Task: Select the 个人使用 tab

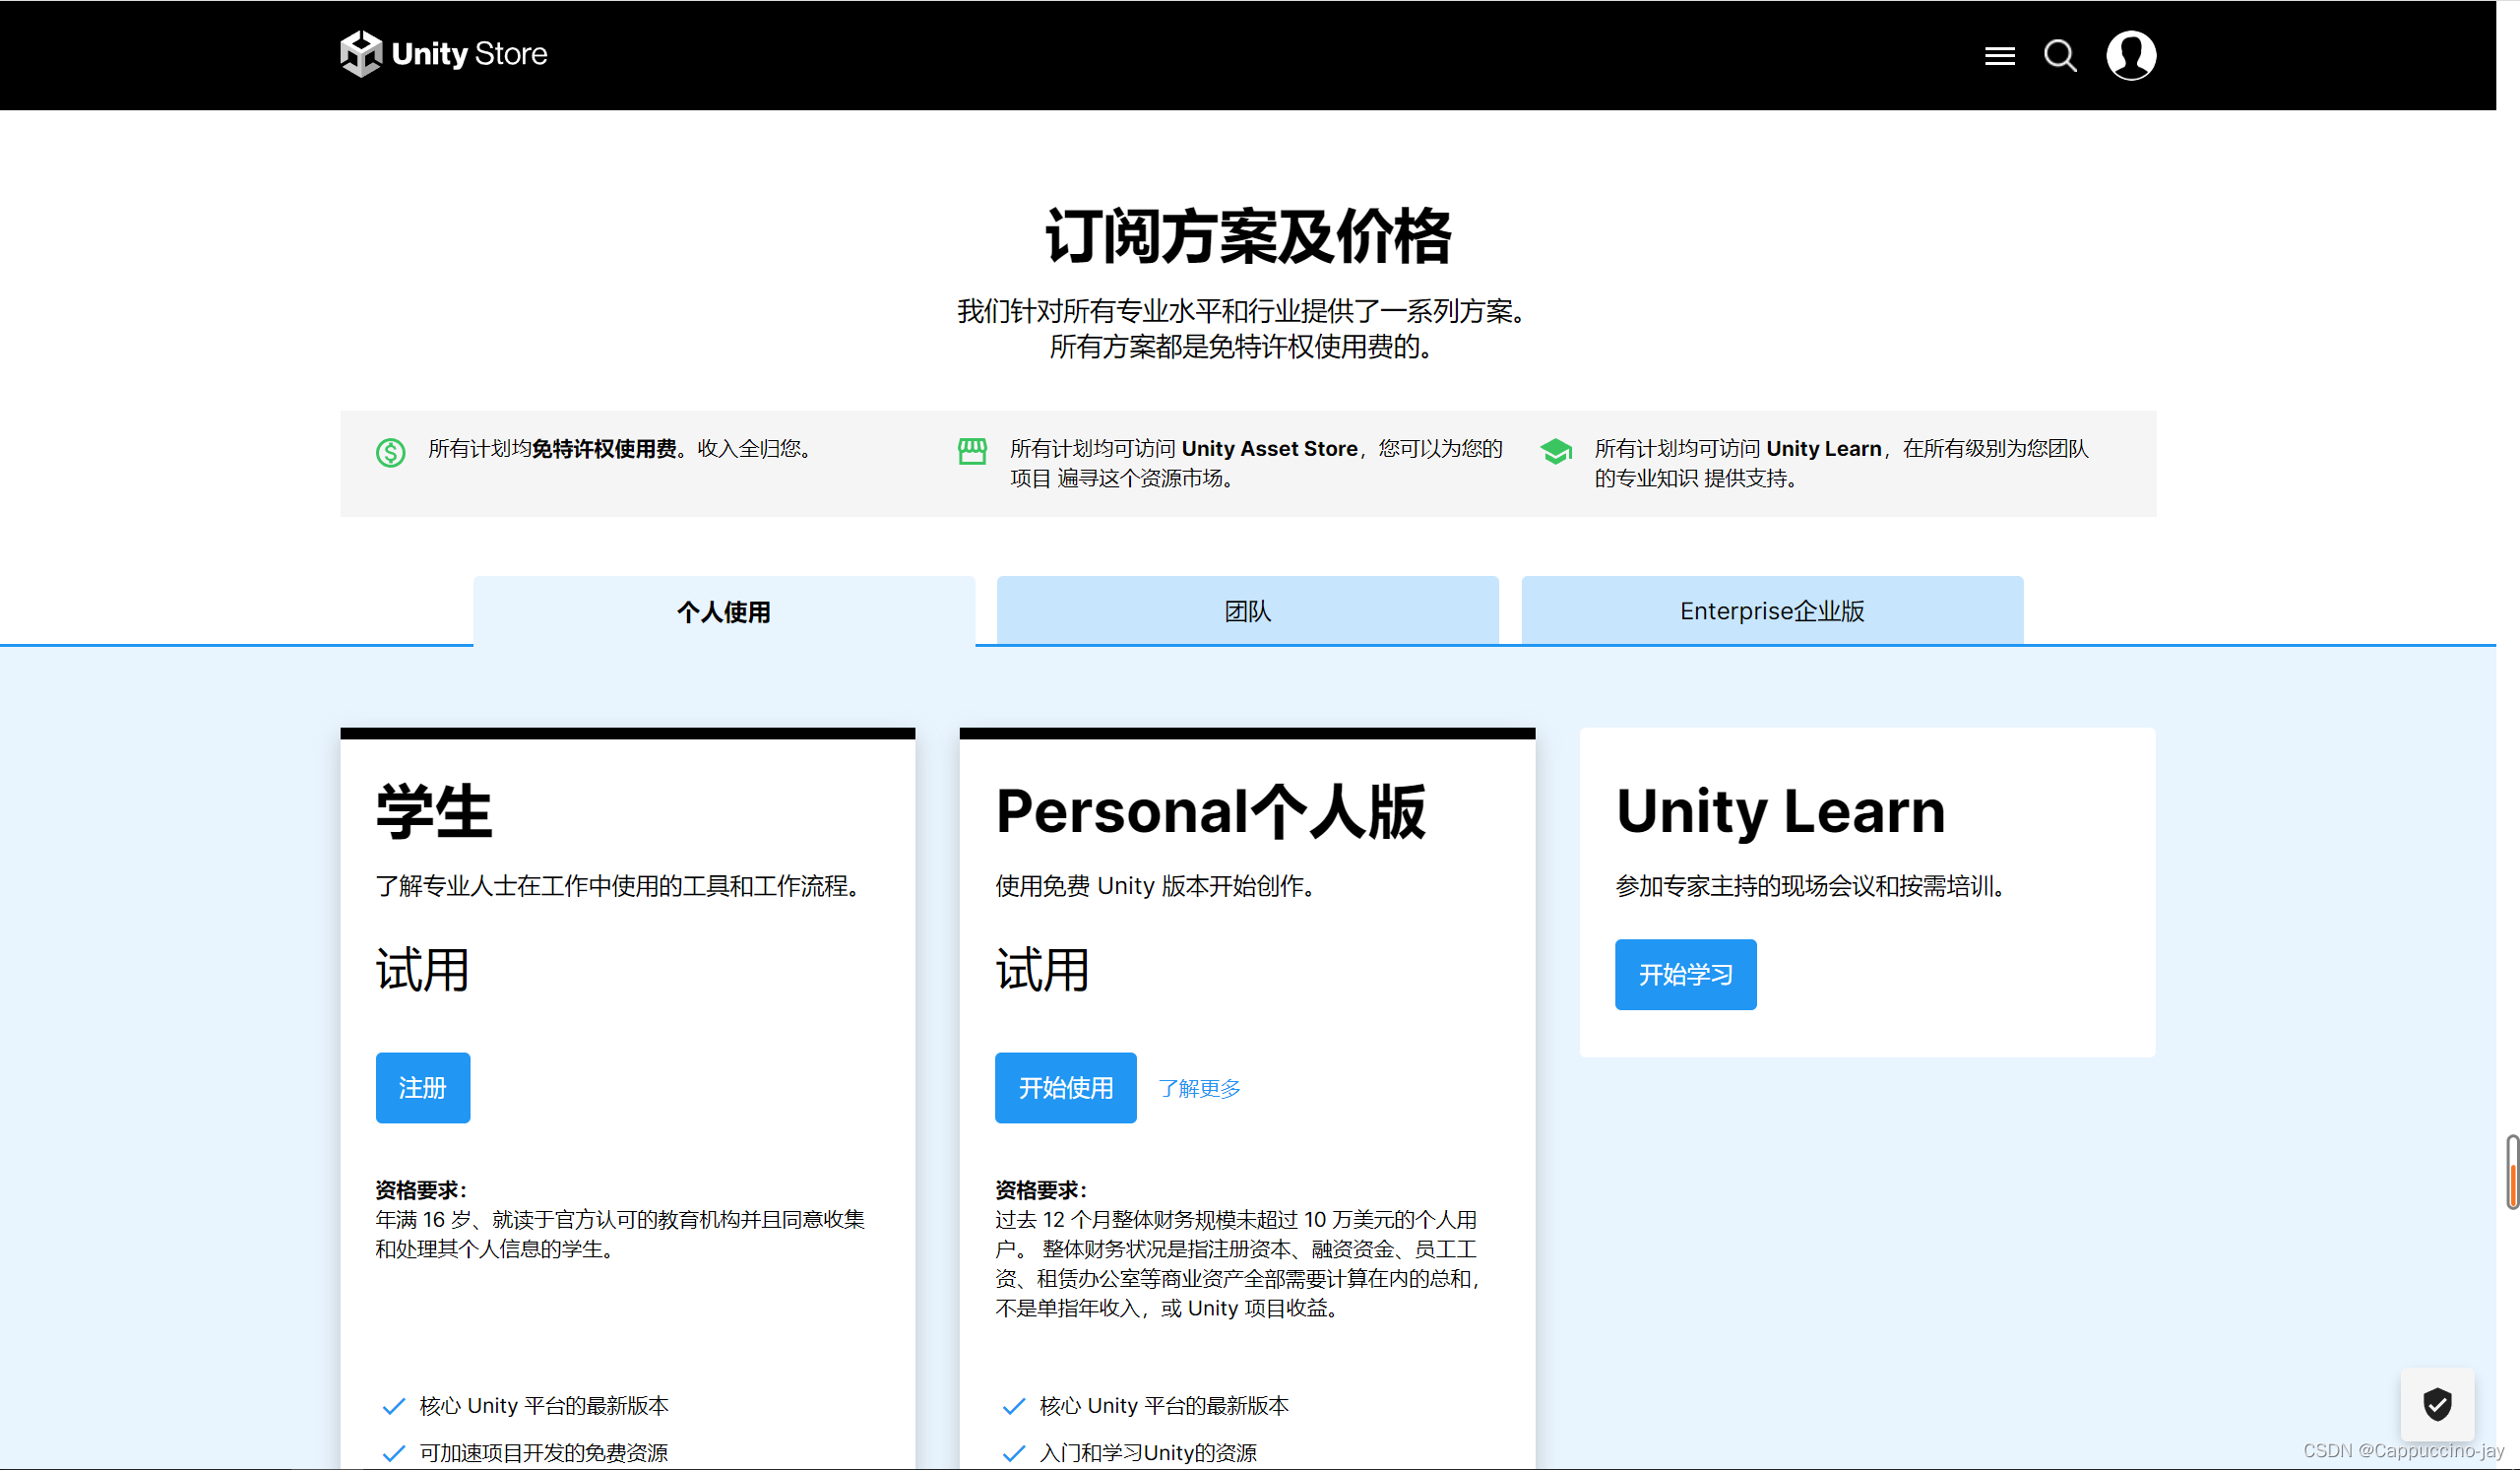Action: pyautogui.click(x=724, y=611)
